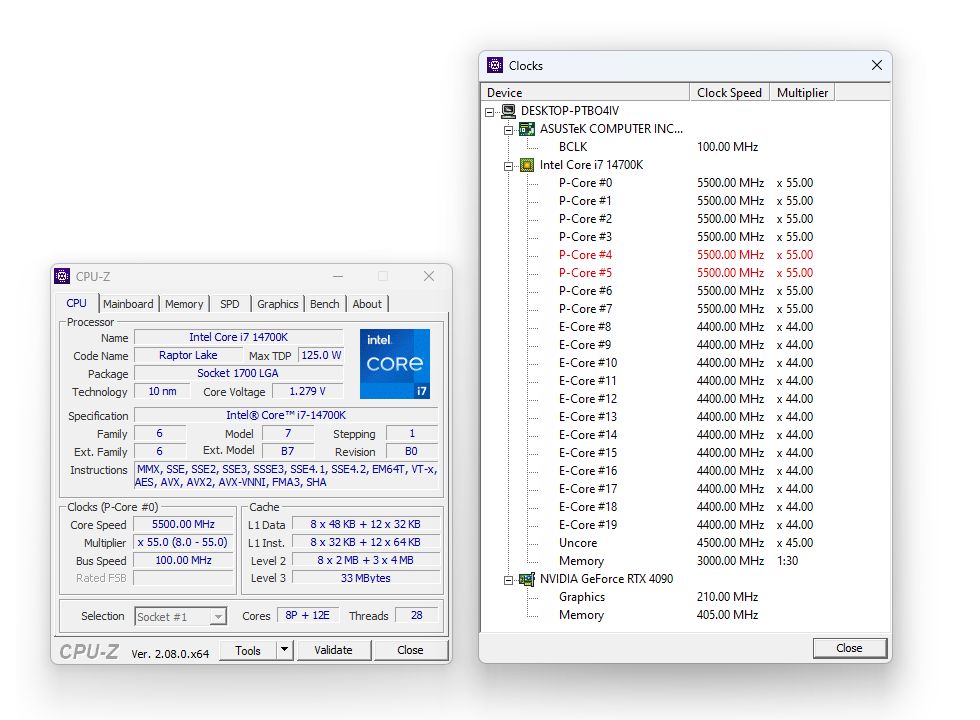
Task: Collapse the DESKTOP-PTBO4IV tree node
Action: 490,112
